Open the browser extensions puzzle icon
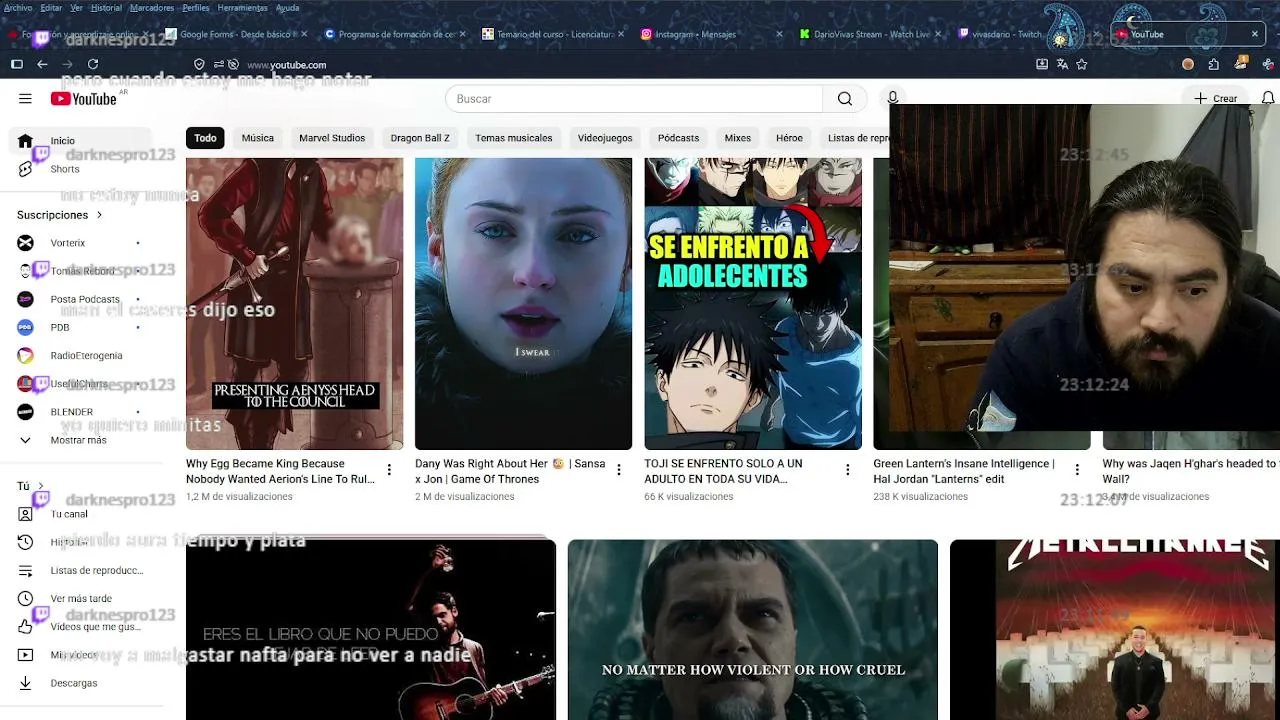This screenshot has width=1280, height=720. pyautogui.click(x=1213, y=64)
